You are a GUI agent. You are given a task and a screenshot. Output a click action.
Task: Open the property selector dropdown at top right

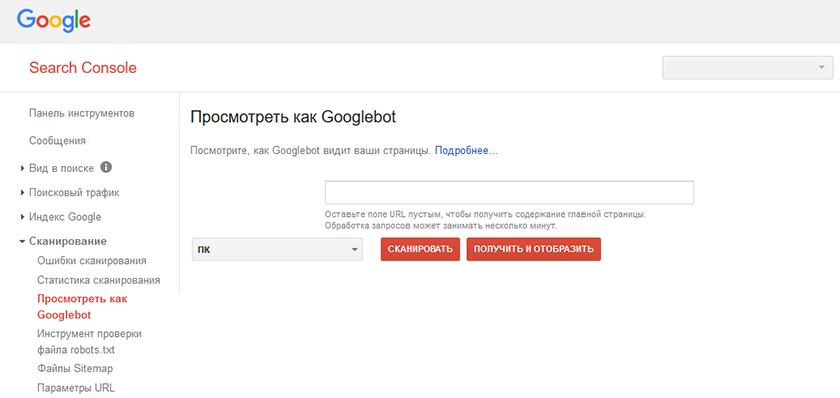click(748, 67)
